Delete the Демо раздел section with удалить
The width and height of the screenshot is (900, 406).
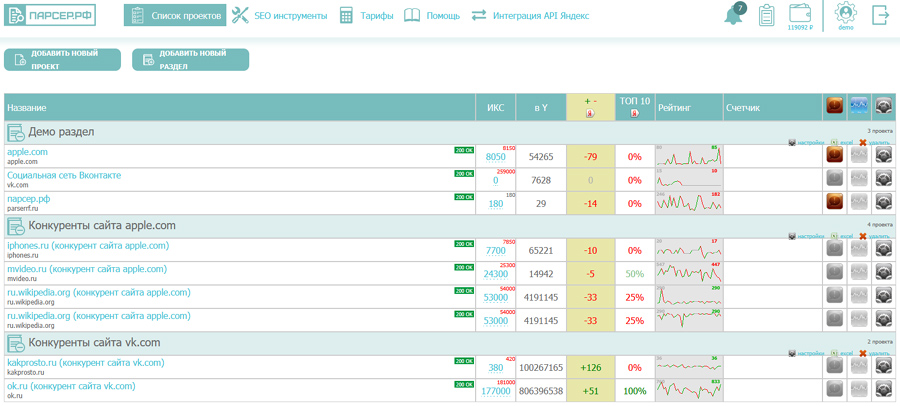pyautogui.click(x=875, y=142)
